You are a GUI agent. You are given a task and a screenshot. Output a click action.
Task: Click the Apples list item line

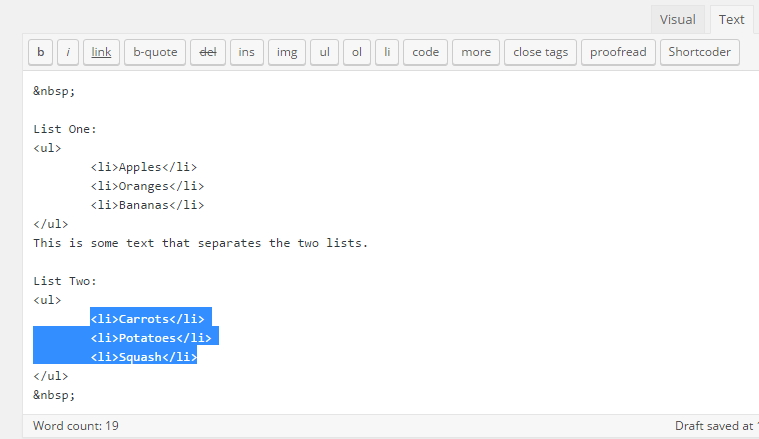[x=144, y=167]
